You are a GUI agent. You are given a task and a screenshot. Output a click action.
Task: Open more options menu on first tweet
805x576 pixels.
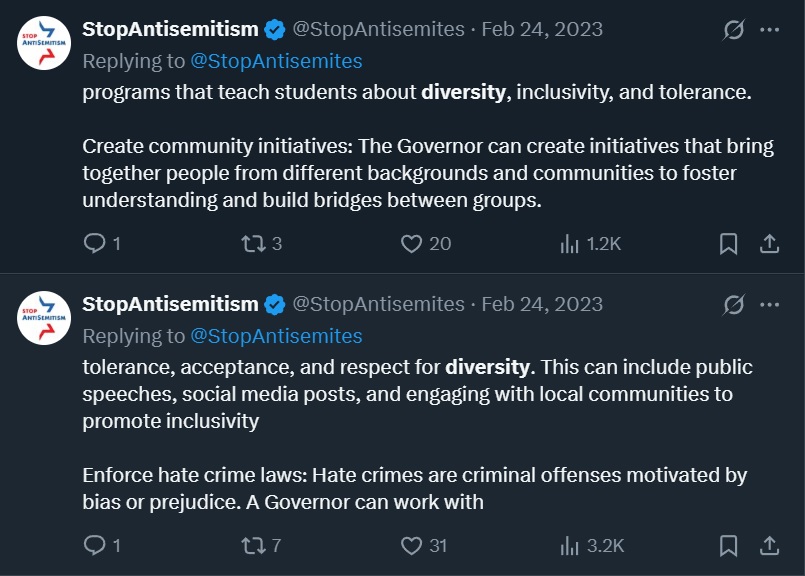pyautogui.click(x=770, y=30)
